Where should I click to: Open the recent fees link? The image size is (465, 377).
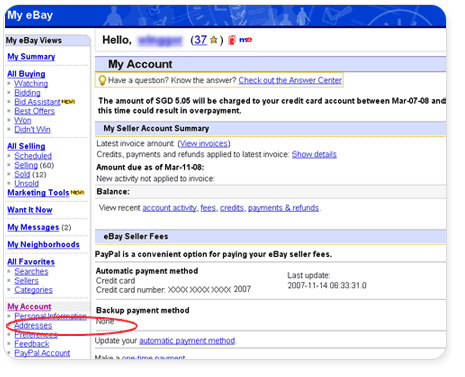(x=208, y=208)
